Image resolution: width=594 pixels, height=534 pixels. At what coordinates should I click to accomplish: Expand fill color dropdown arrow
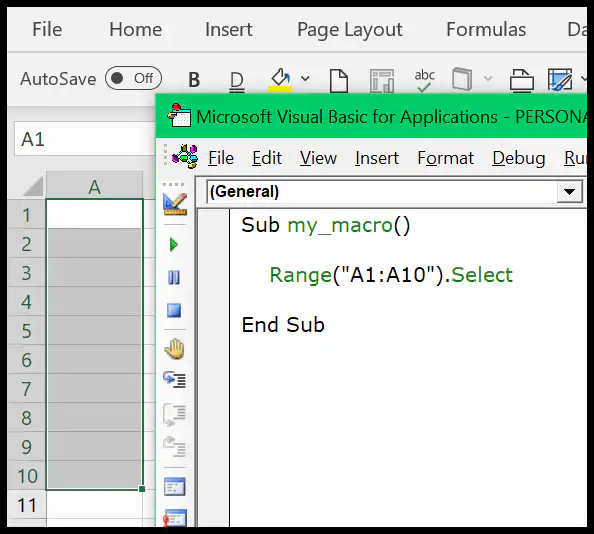tap(305, 78)
